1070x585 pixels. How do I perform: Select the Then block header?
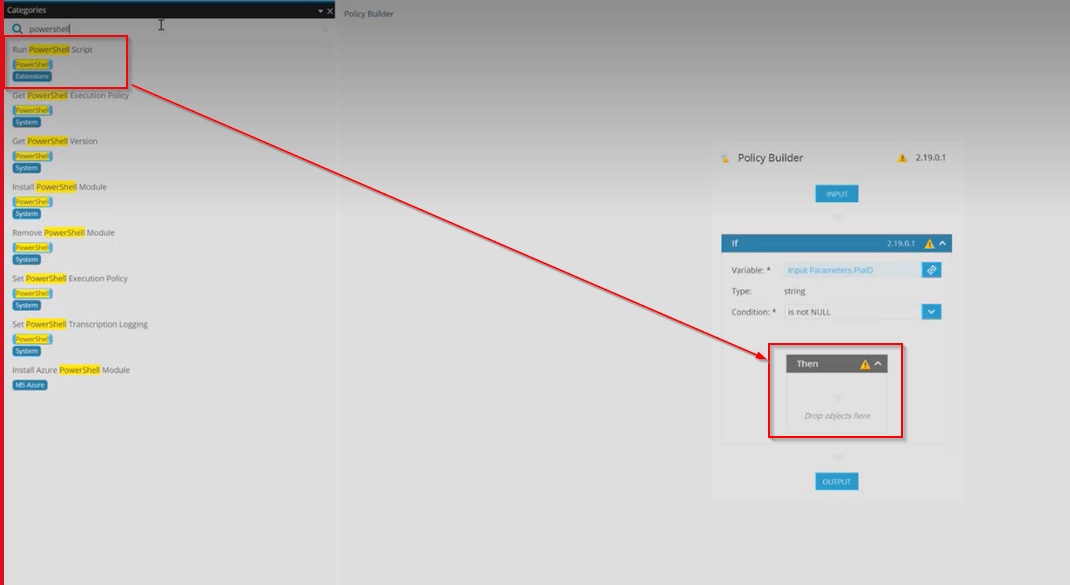(x=837, y=364)
